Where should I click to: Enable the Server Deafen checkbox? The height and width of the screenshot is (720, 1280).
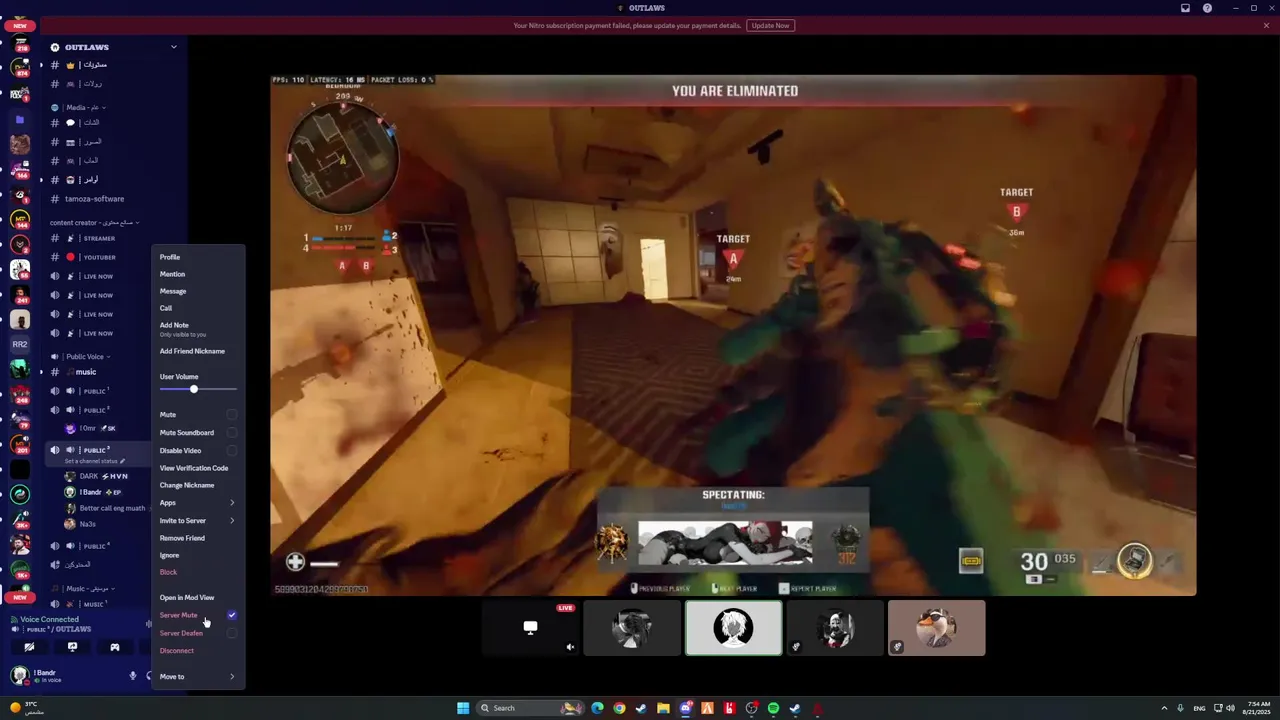[231, 633]
